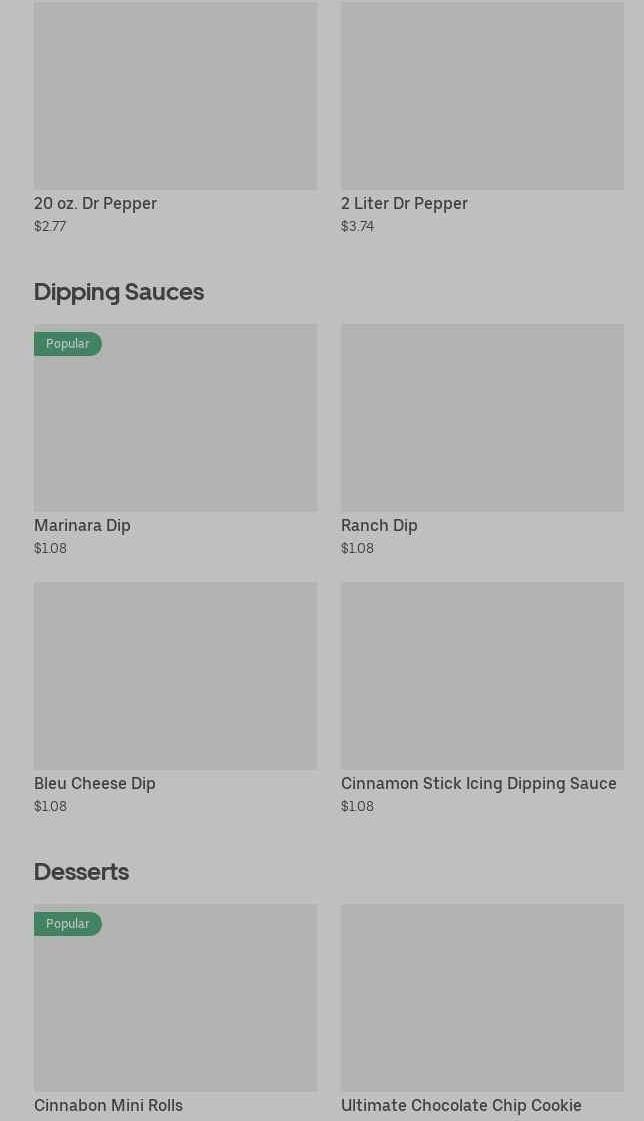The width and height of the screenshot is (644, 1121).
Task: Click the Desserts section heading
Action: pyautogui.click(x=81, y=872)
